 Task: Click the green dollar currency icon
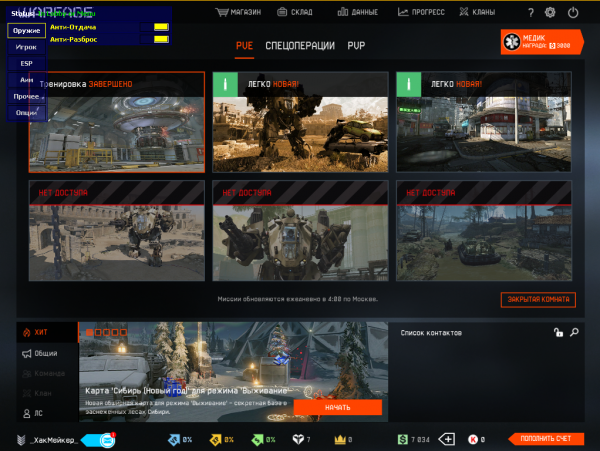pyautogui.click(x=403, y=440)
